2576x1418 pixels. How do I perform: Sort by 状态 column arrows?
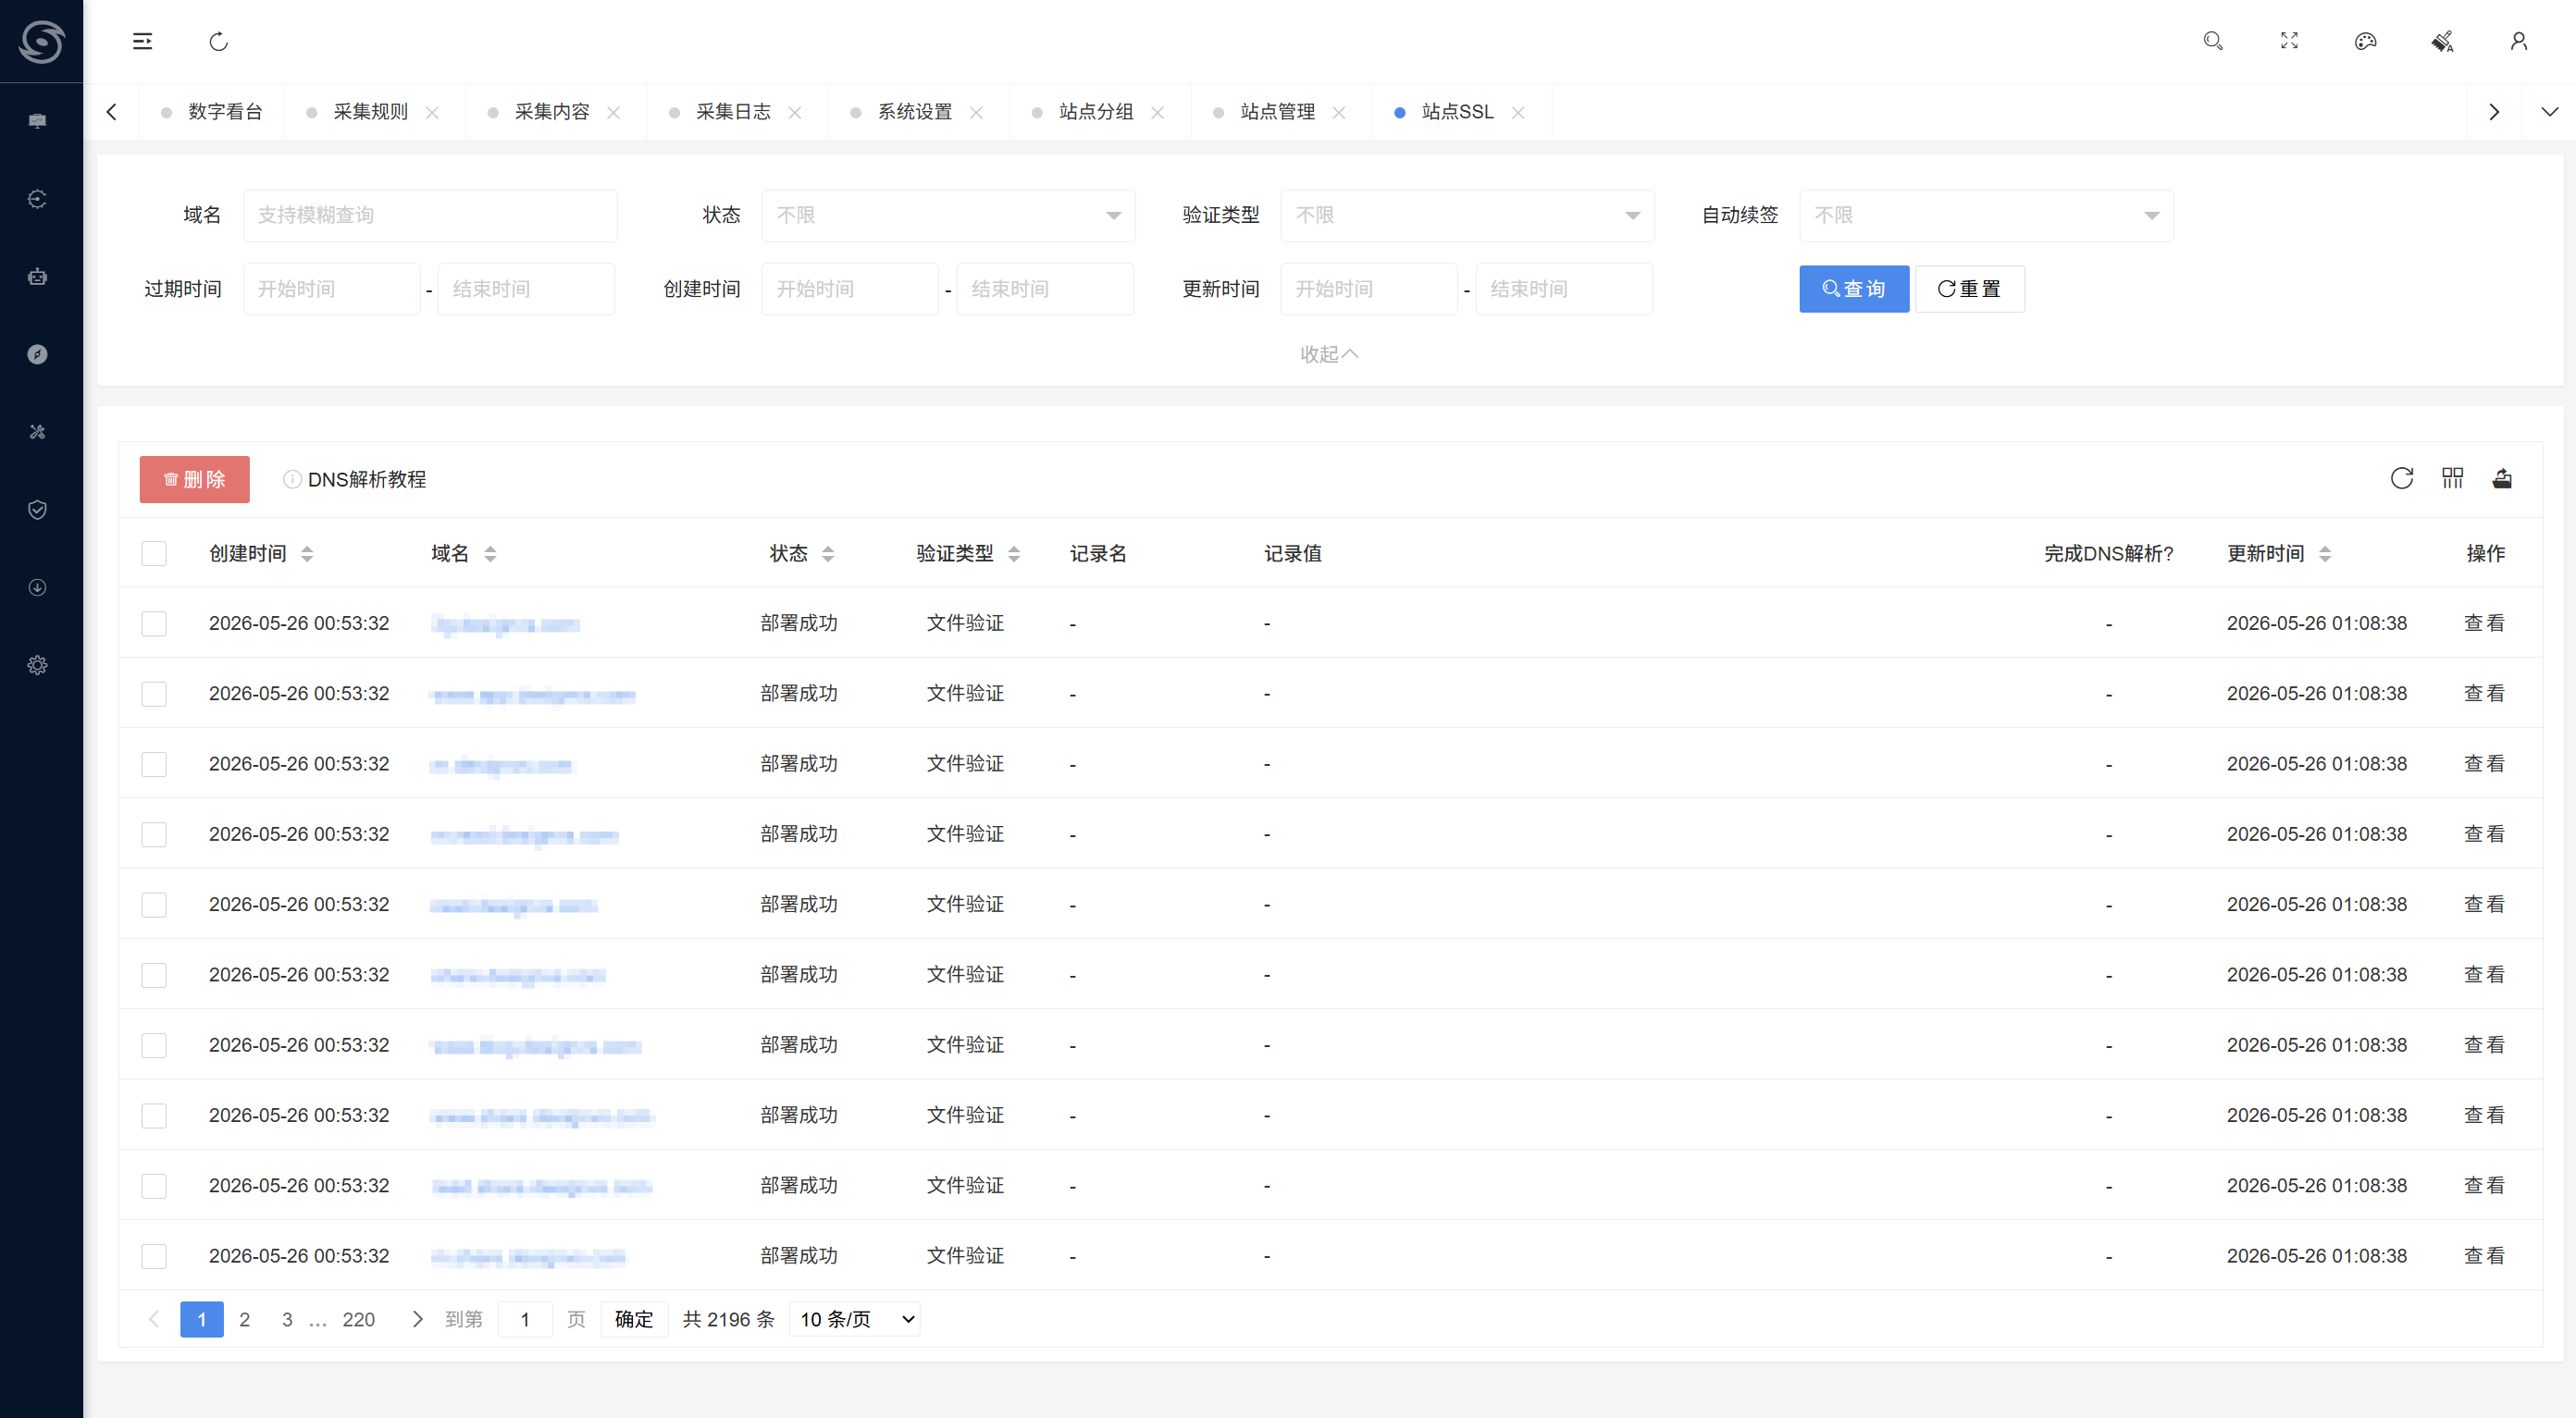[828, 554]
